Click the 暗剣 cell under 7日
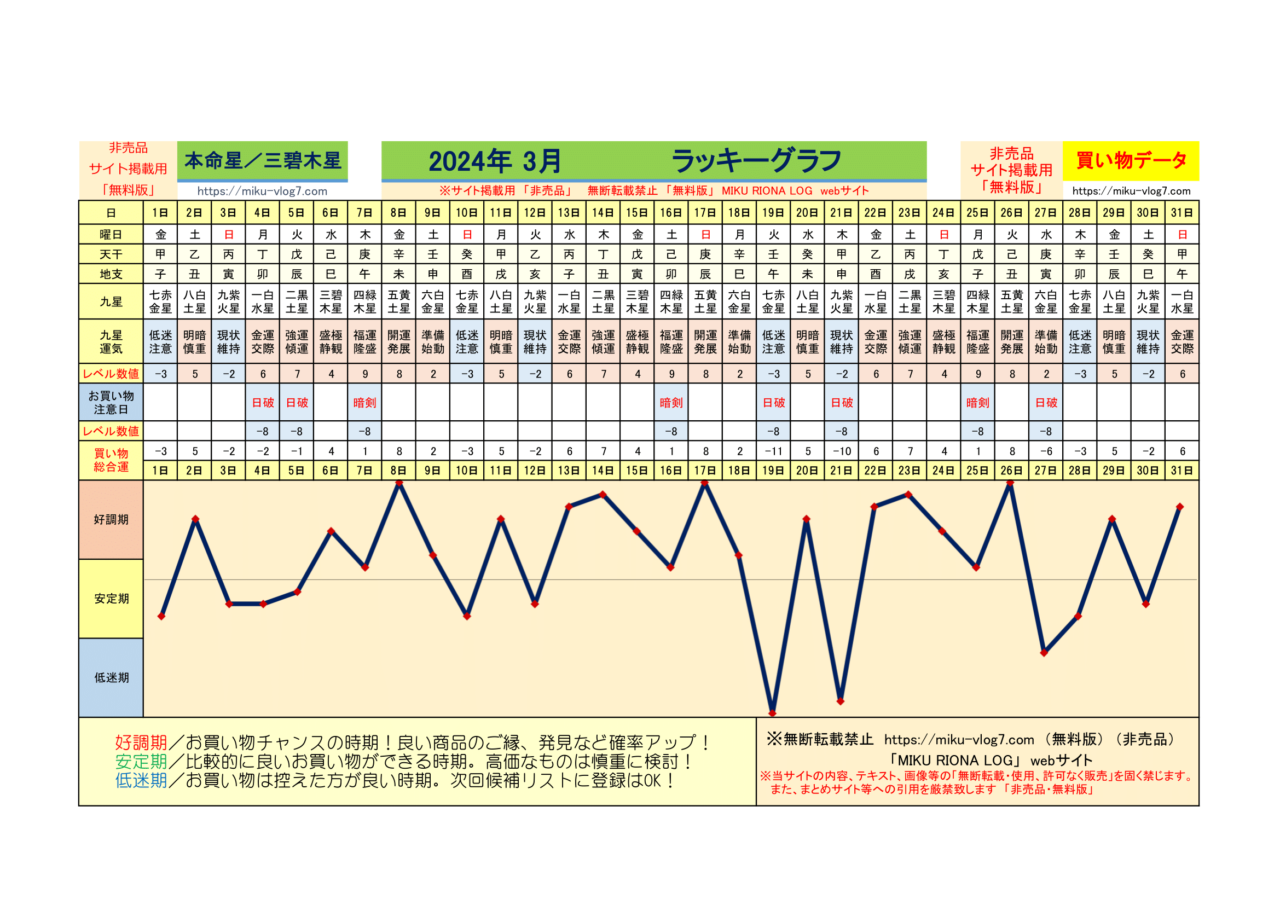 click(x=365, y=402)
